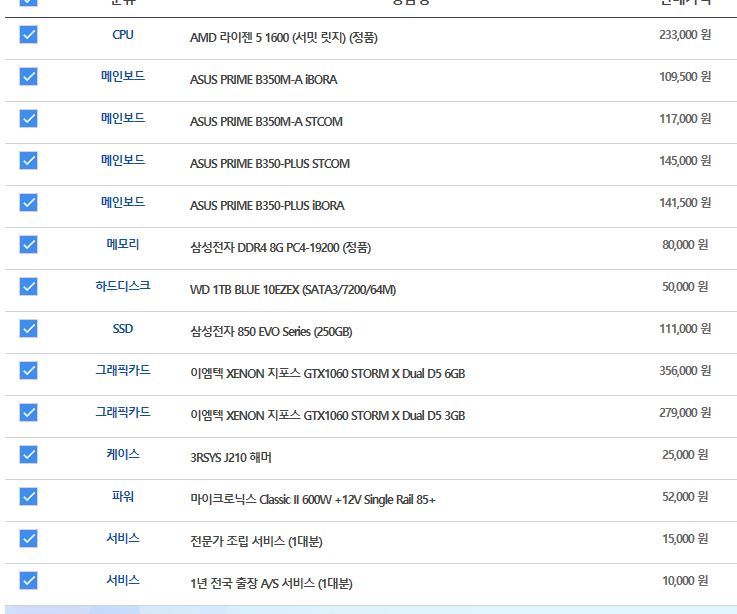This screenshot has width=737, height=614.
Task: Toggle checkbox for ASUS PRIME B350-PLUS iBORA
Action: coord(28,203)
